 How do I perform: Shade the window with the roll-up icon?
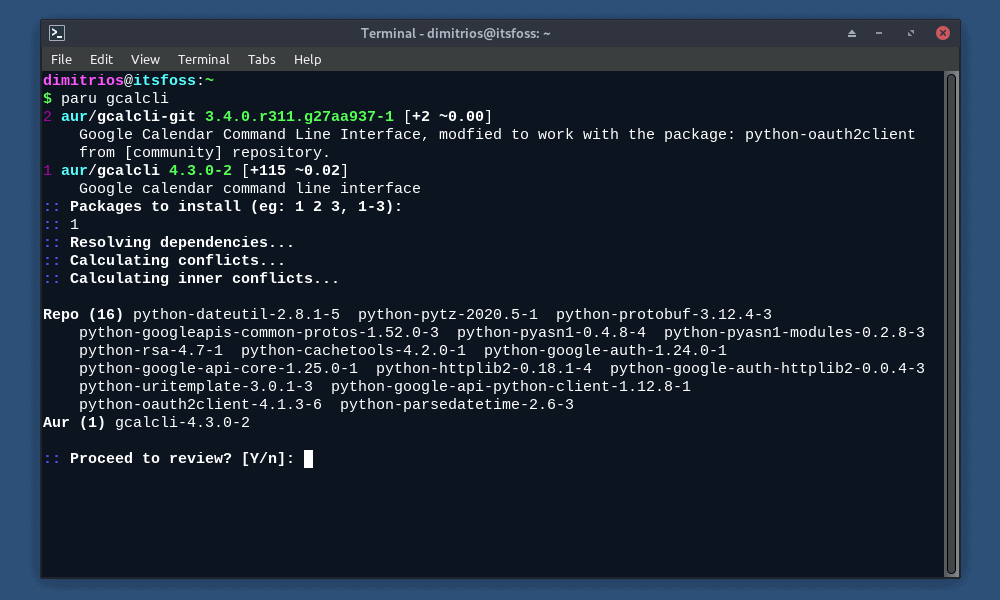851,32
